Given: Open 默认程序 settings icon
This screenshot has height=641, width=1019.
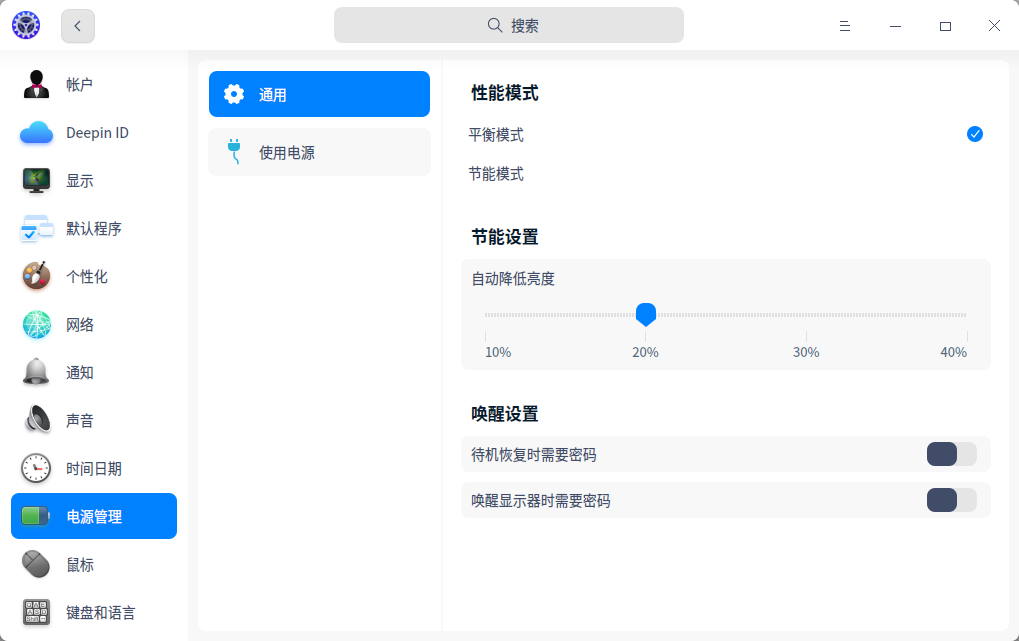Looking at the screenshot, I should click(37, 229).
